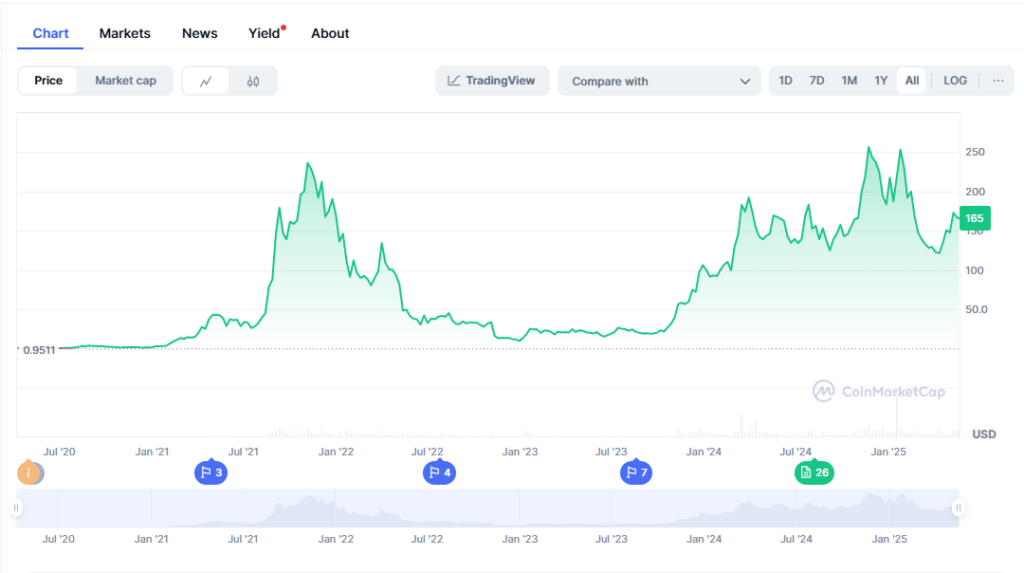Set chart range to 1D
This screenshot has height=573, width=1024.
[786, 80]
